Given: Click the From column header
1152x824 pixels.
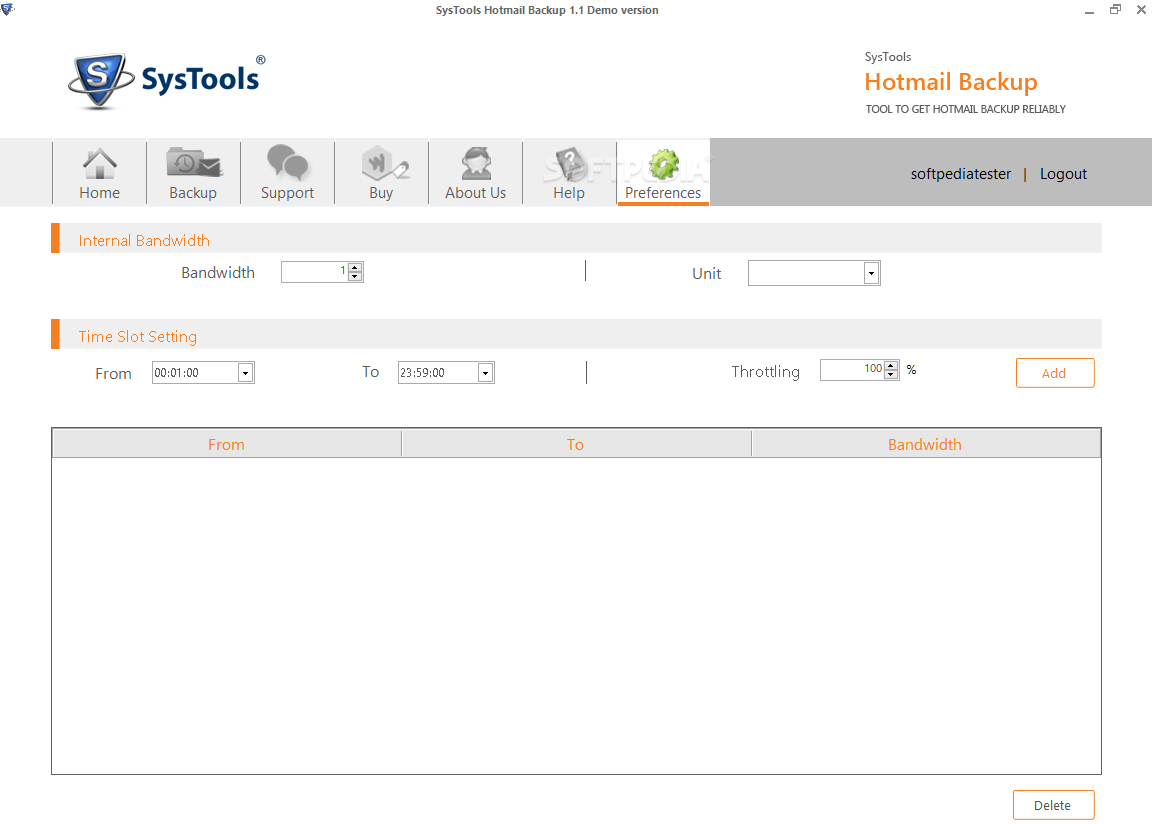Looking at the screenshot, I should point(226,444).
